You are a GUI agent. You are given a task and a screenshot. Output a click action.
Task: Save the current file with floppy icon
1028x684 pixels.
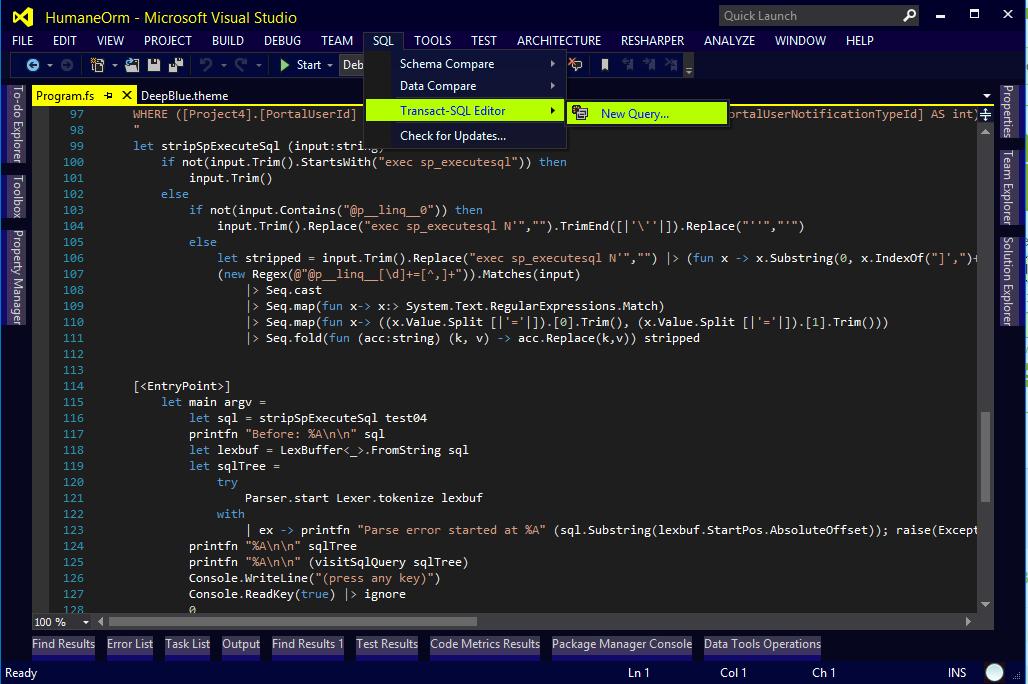point(154,65)
